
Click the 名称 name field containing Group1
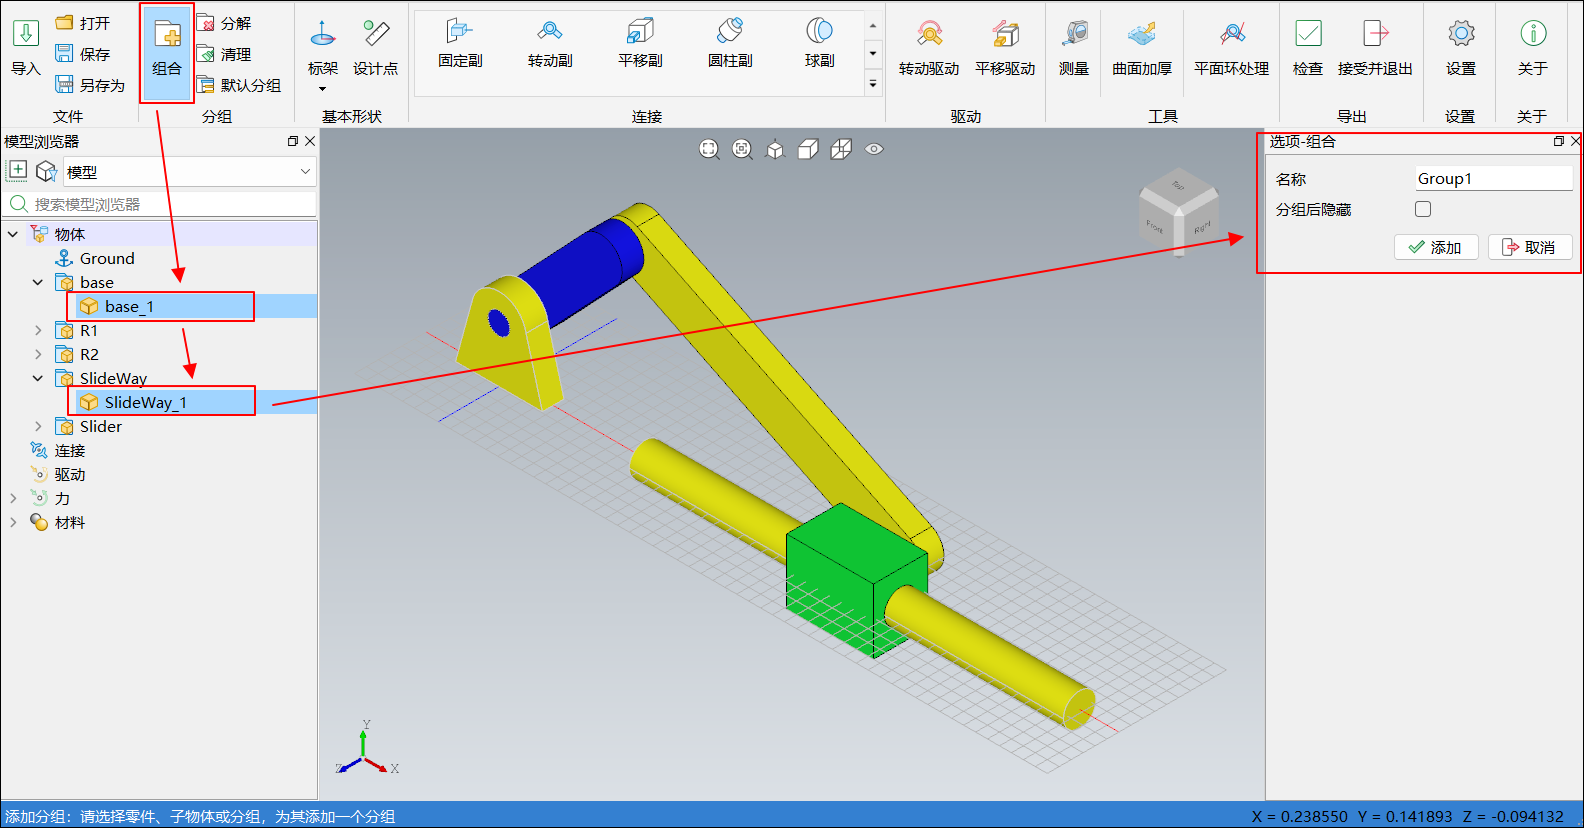pyautogui.click(x=1492, y=179)
